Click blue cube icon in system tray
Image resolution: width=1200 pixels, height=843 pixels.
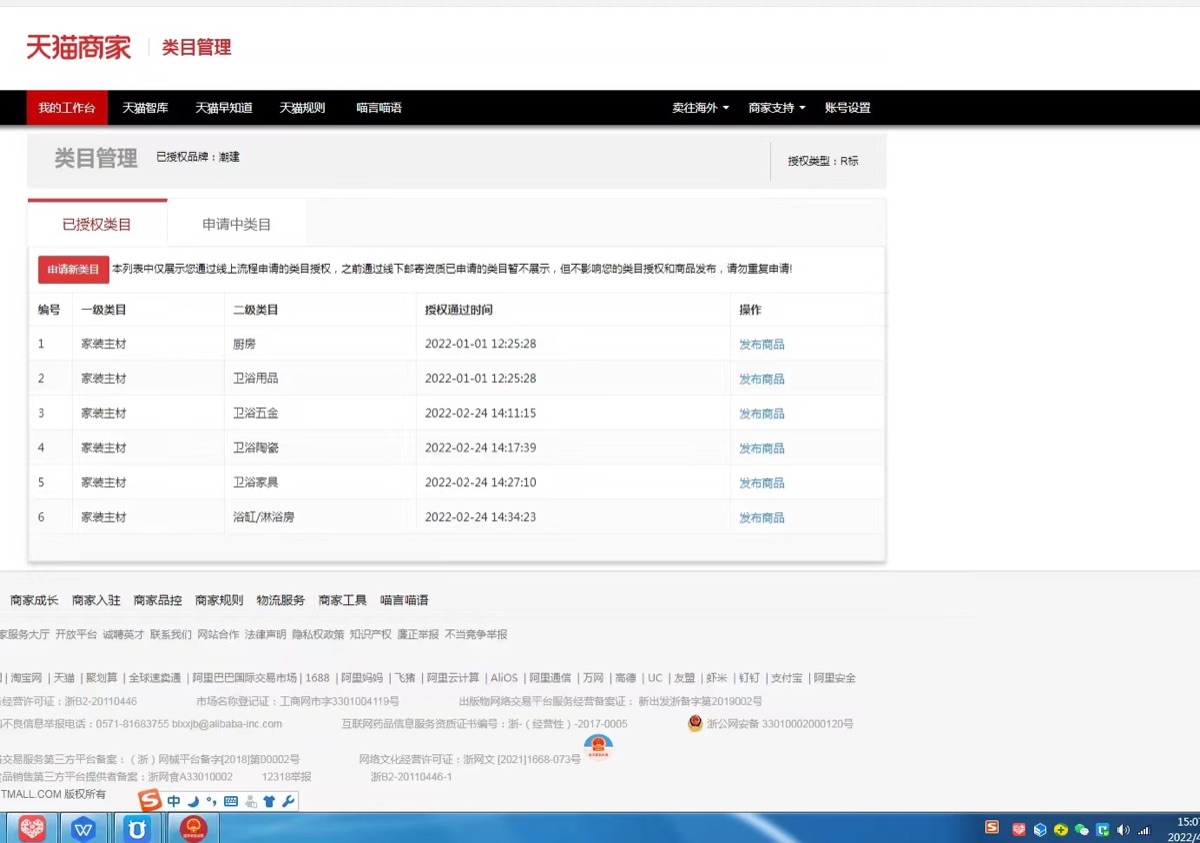click(1040, 829)
